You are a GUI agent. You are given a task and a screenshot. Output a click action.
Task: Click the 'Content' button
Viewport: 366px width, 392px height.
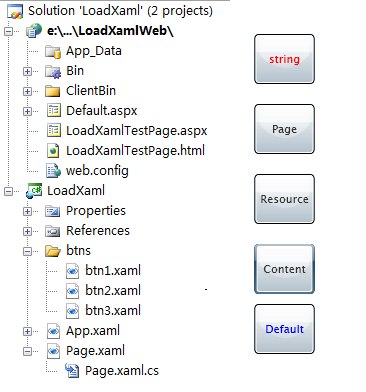pyautogui.click(x=284, y=269)
